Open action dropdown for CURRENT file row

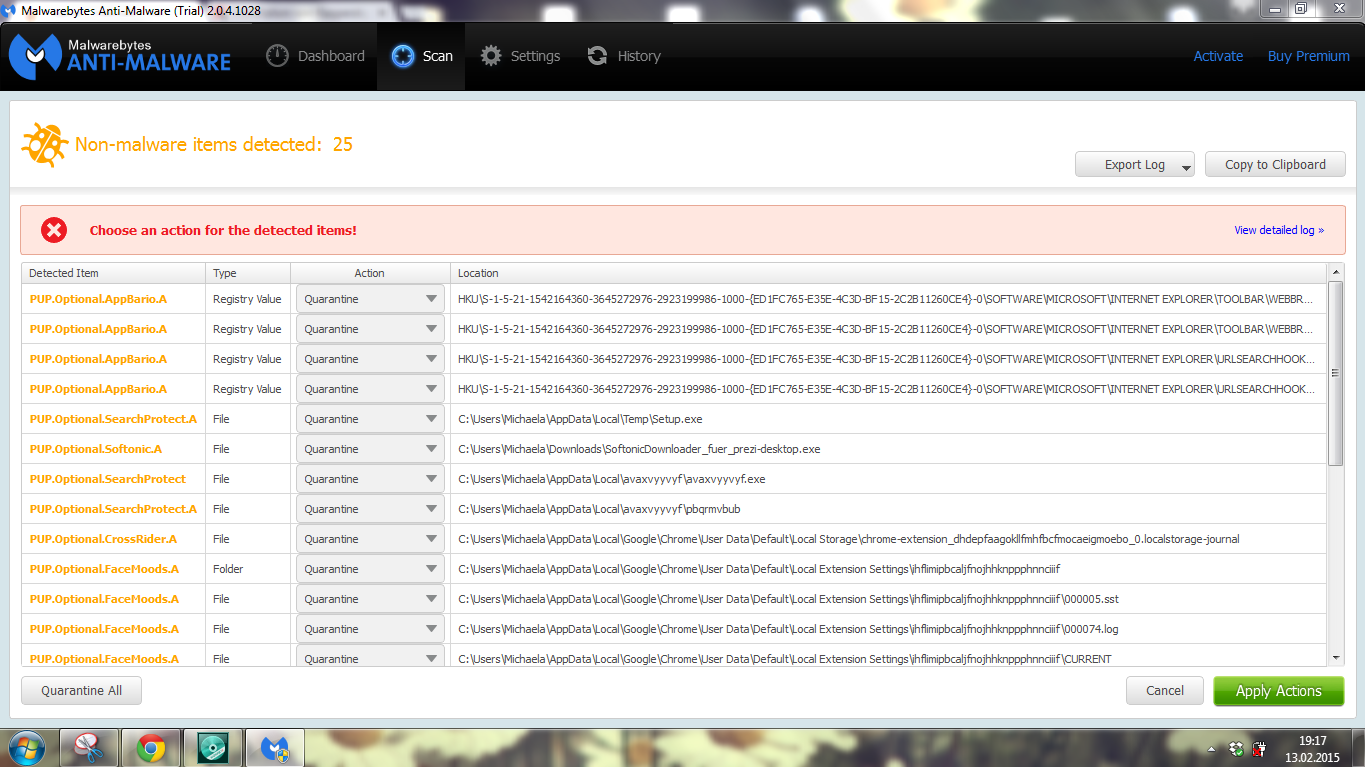[370, 657]
